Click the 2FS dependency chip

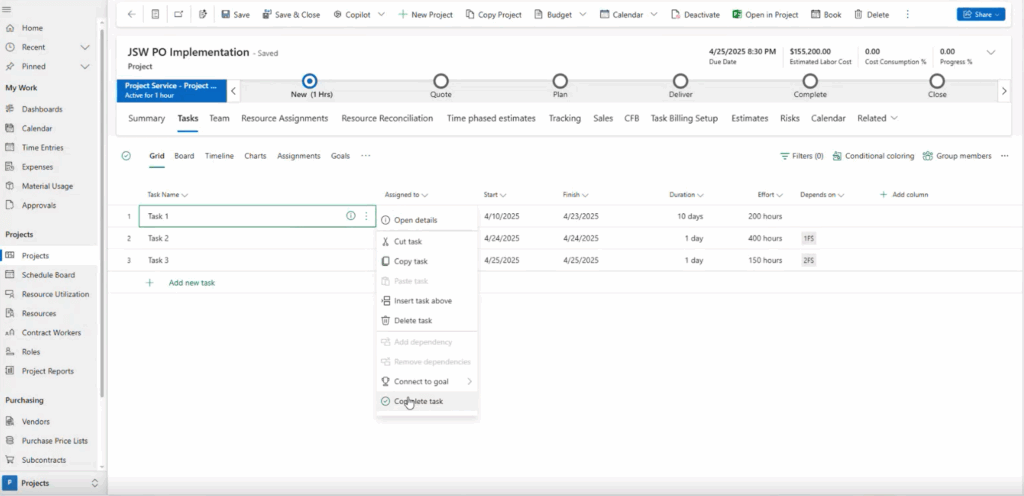coord(808,260)
